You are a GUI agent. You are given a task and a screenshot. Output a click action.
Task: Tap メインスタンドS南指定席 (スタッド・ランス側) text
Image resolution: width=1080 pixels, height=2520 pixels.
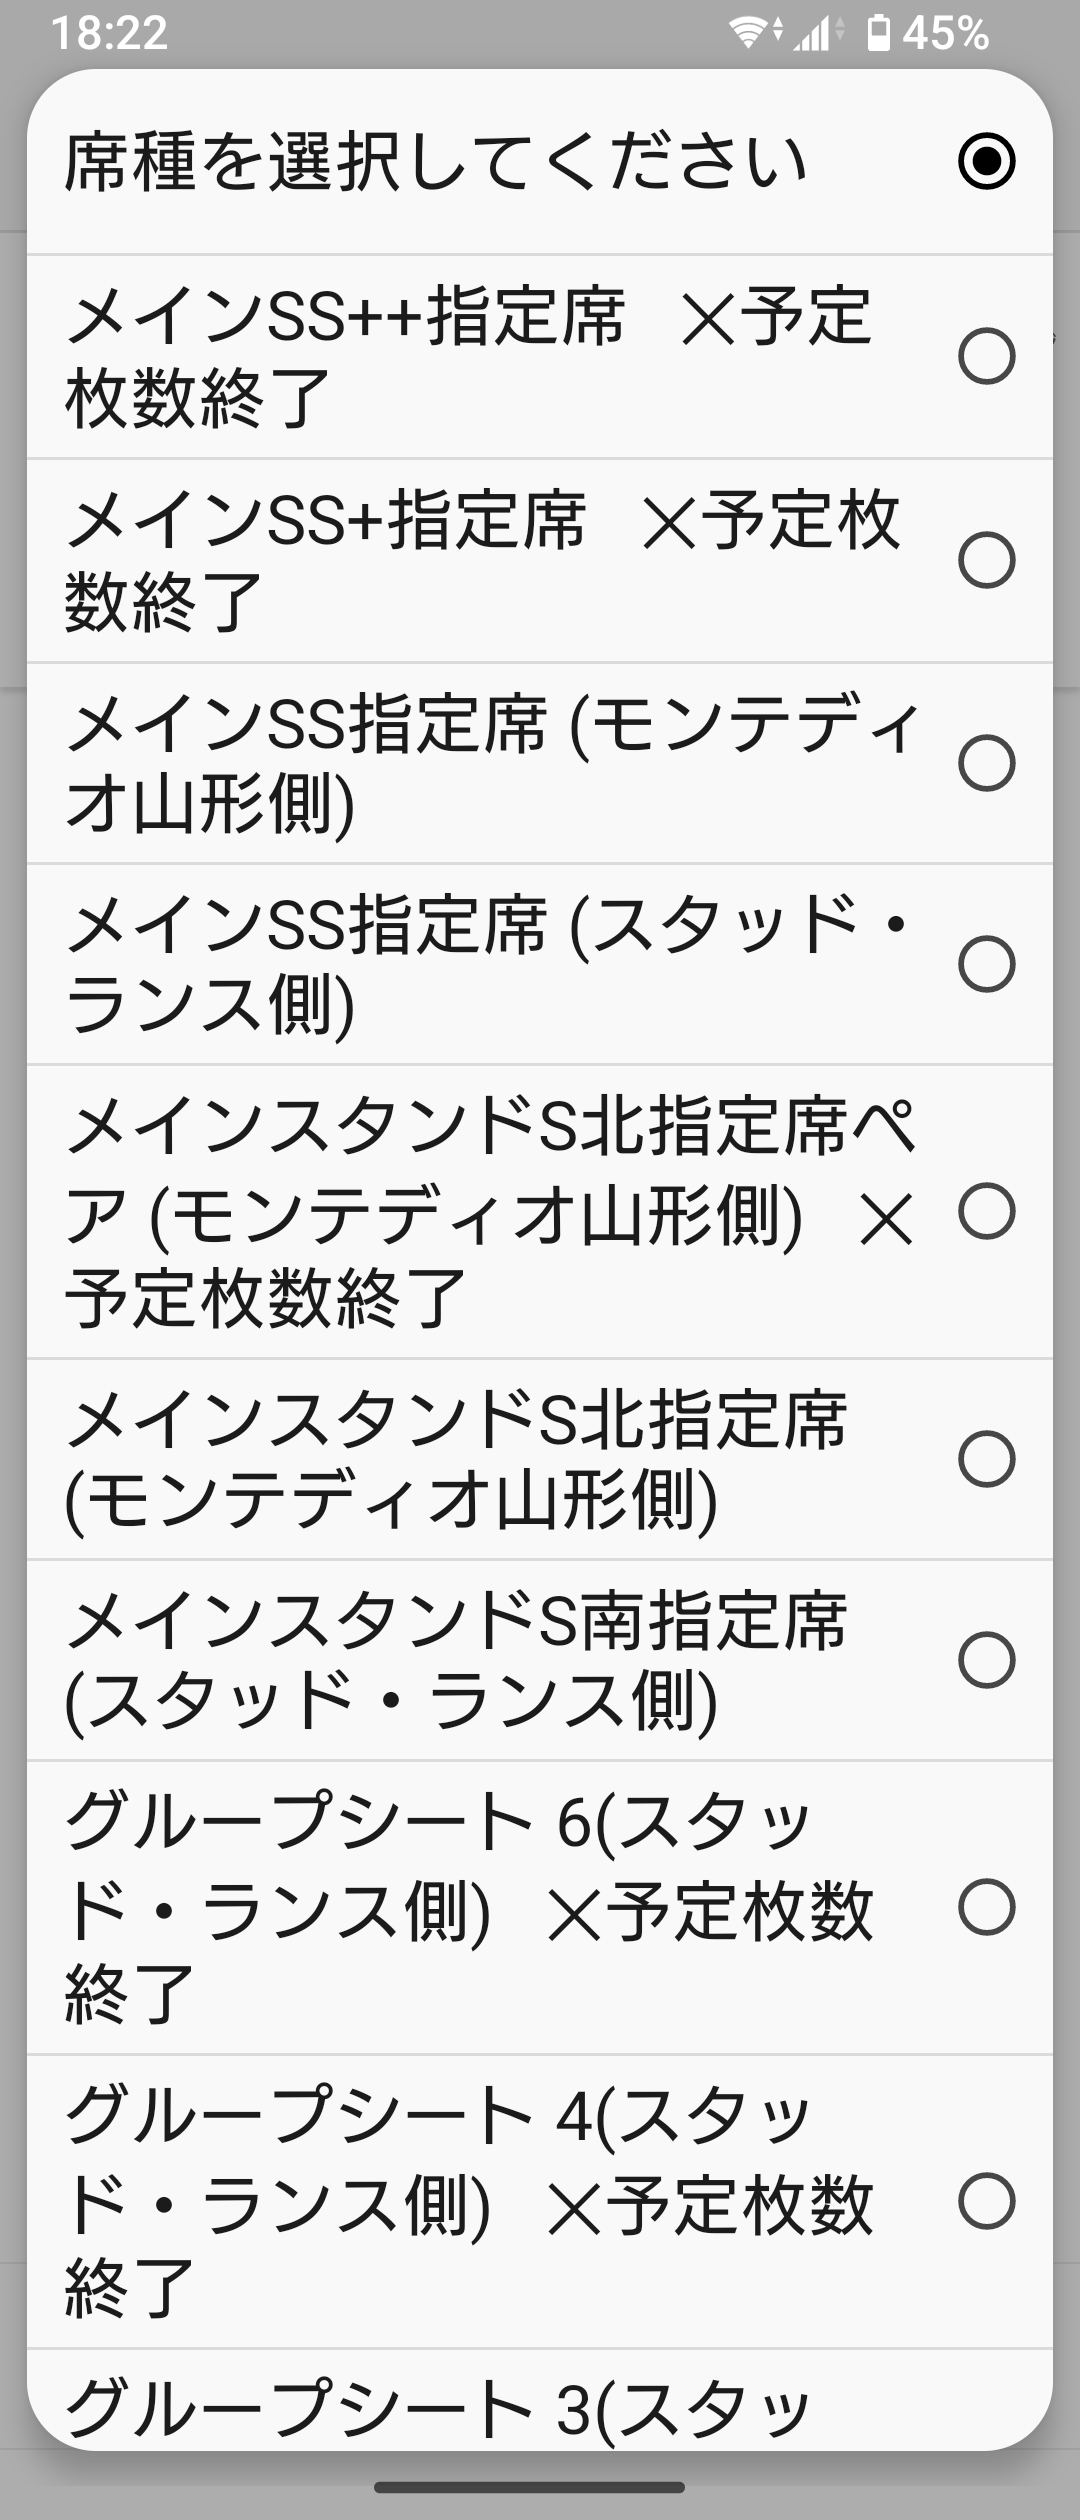point(456,1661)
